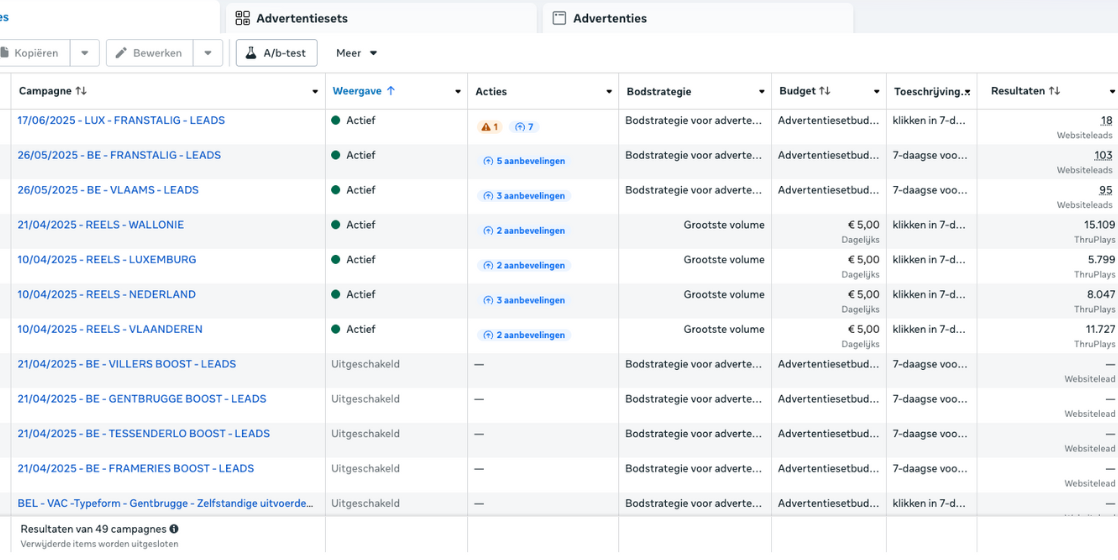The image size is (1118, 560).
Task: Open the Bewerken dropdown arrow
Action: (x=207, y=53)
